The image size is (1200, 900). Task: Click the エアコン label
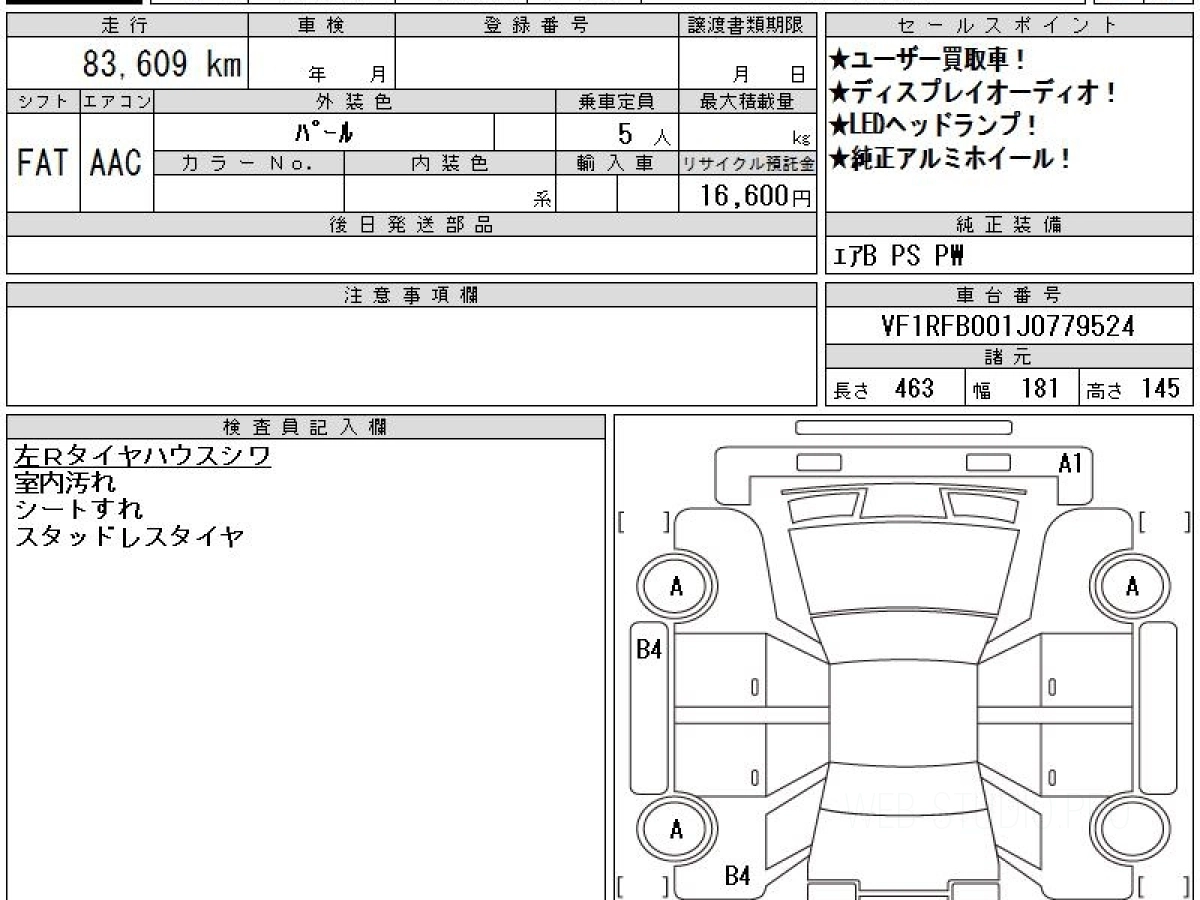point(117,101)
